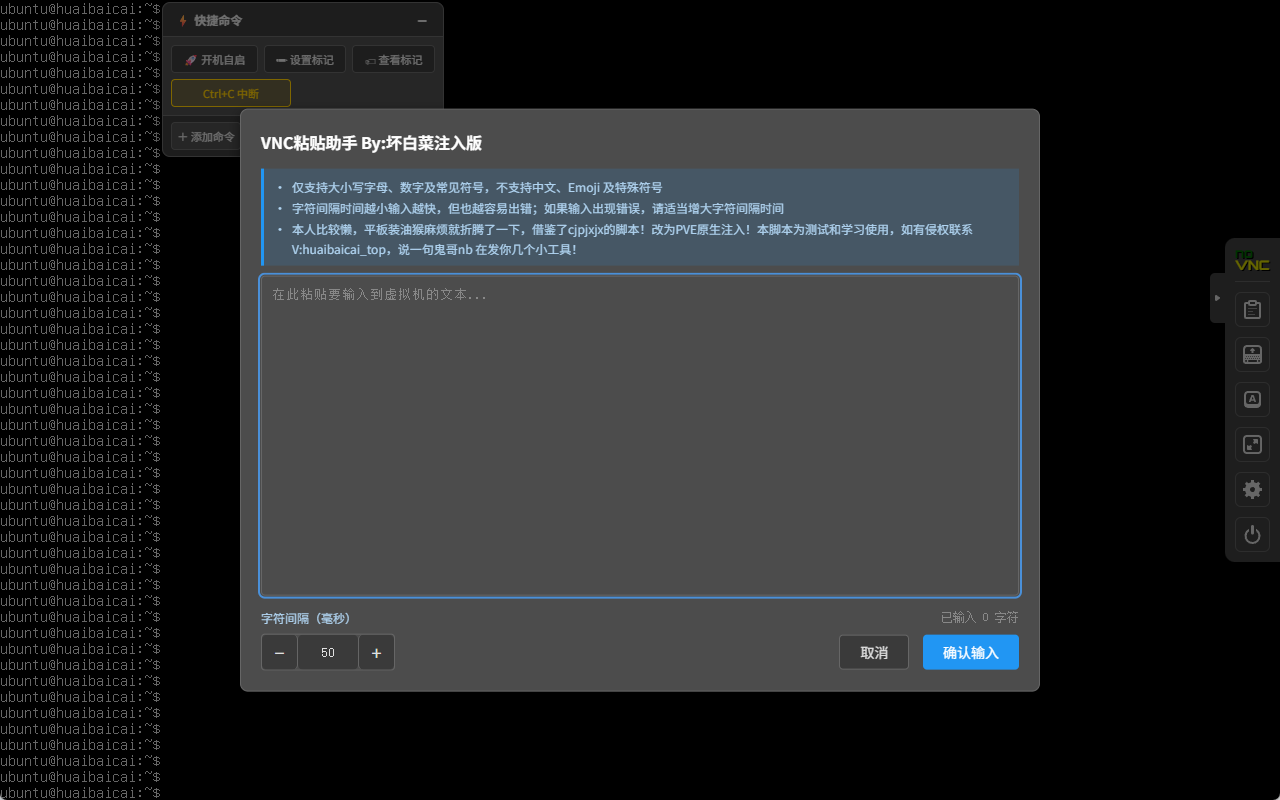1280x800 pixels.
Task: Click the 字符间隔（毫秒）label
Action: coord(306,618)
